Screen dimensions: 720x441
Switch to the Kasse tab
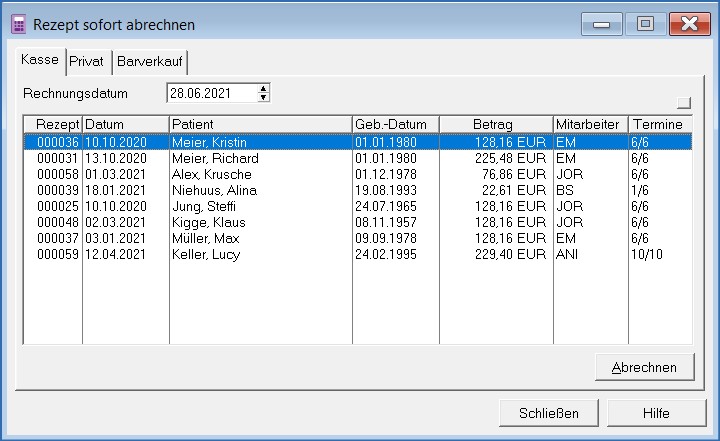[40, 60]
